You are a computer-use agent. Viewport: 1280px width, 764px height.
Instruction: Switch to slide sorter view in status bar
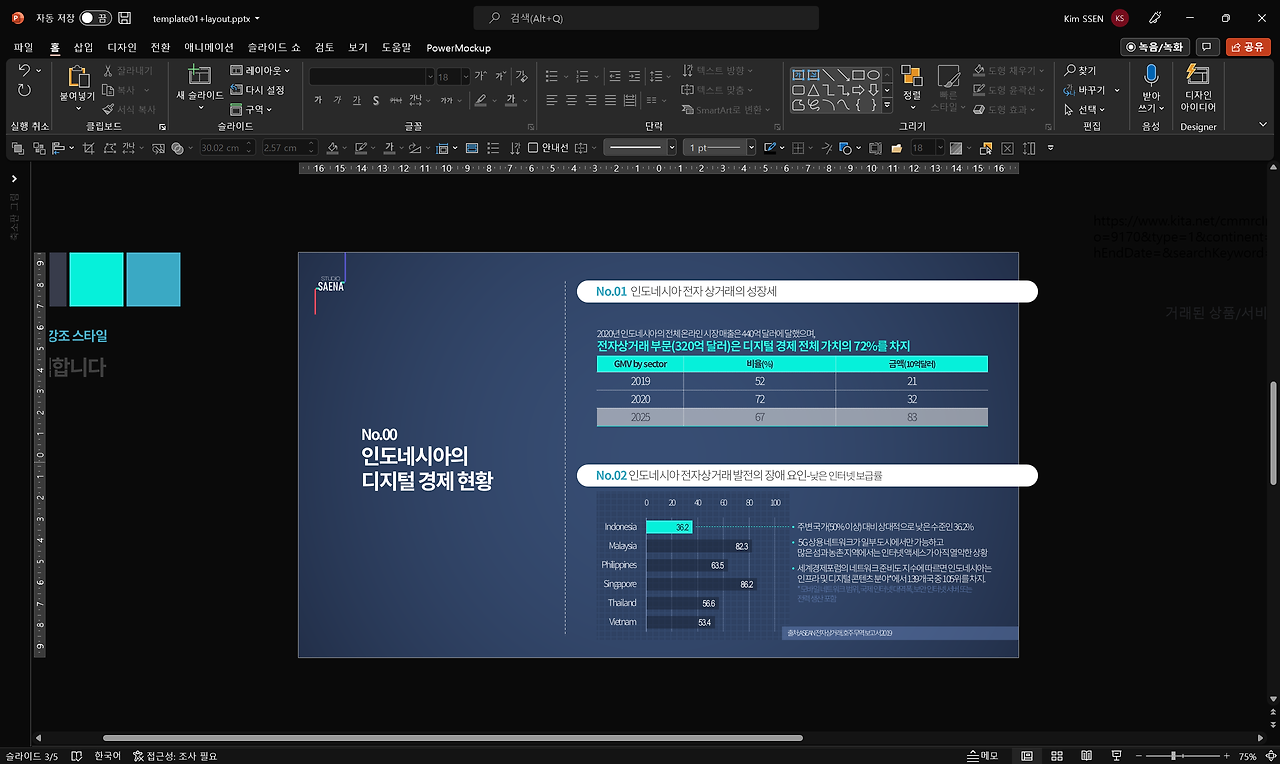click(1057, 756)
